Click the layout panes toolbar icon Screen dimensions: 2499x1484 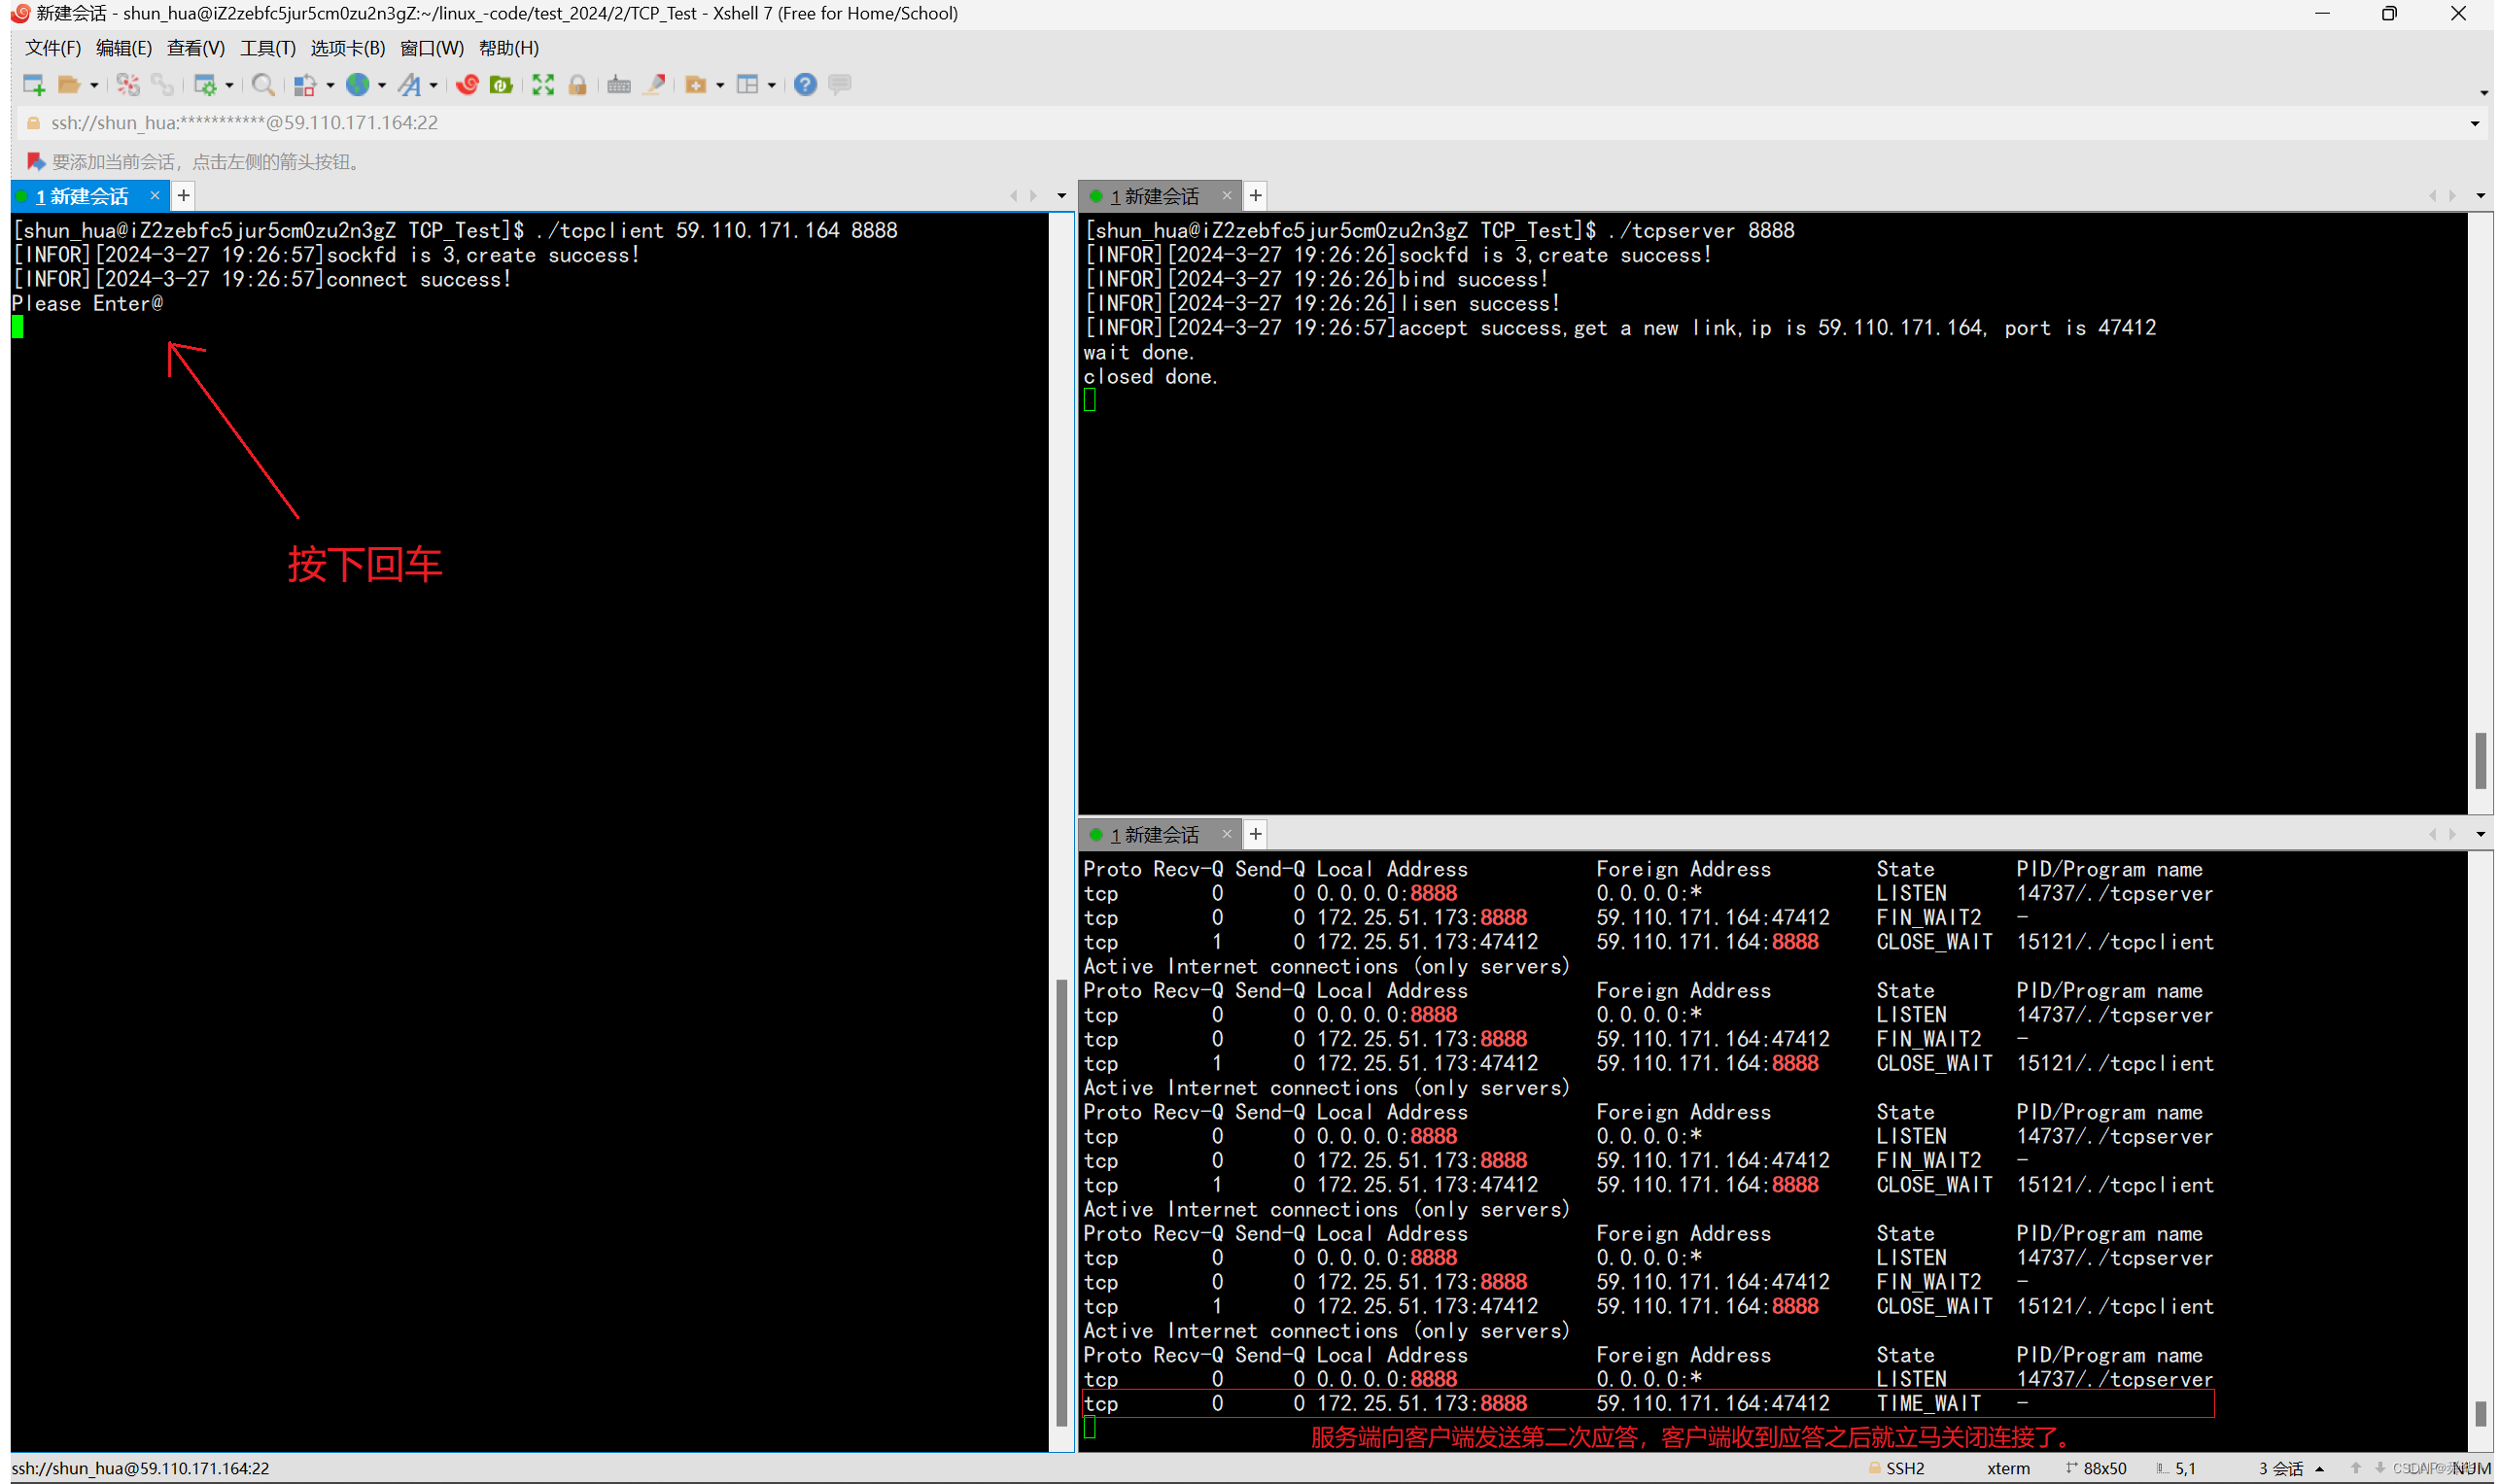coord(747,85)
